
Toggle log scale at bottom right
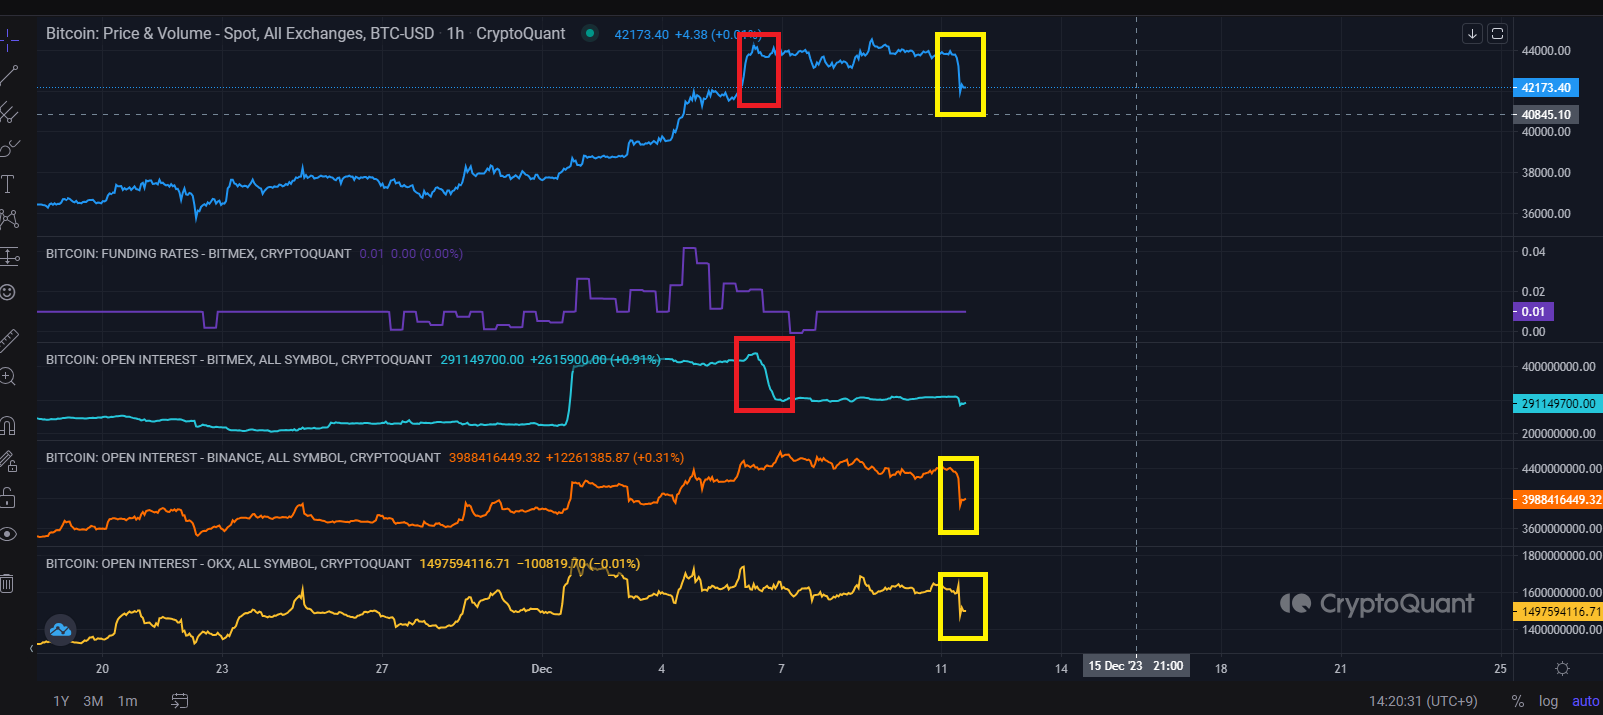point(1548,701)
